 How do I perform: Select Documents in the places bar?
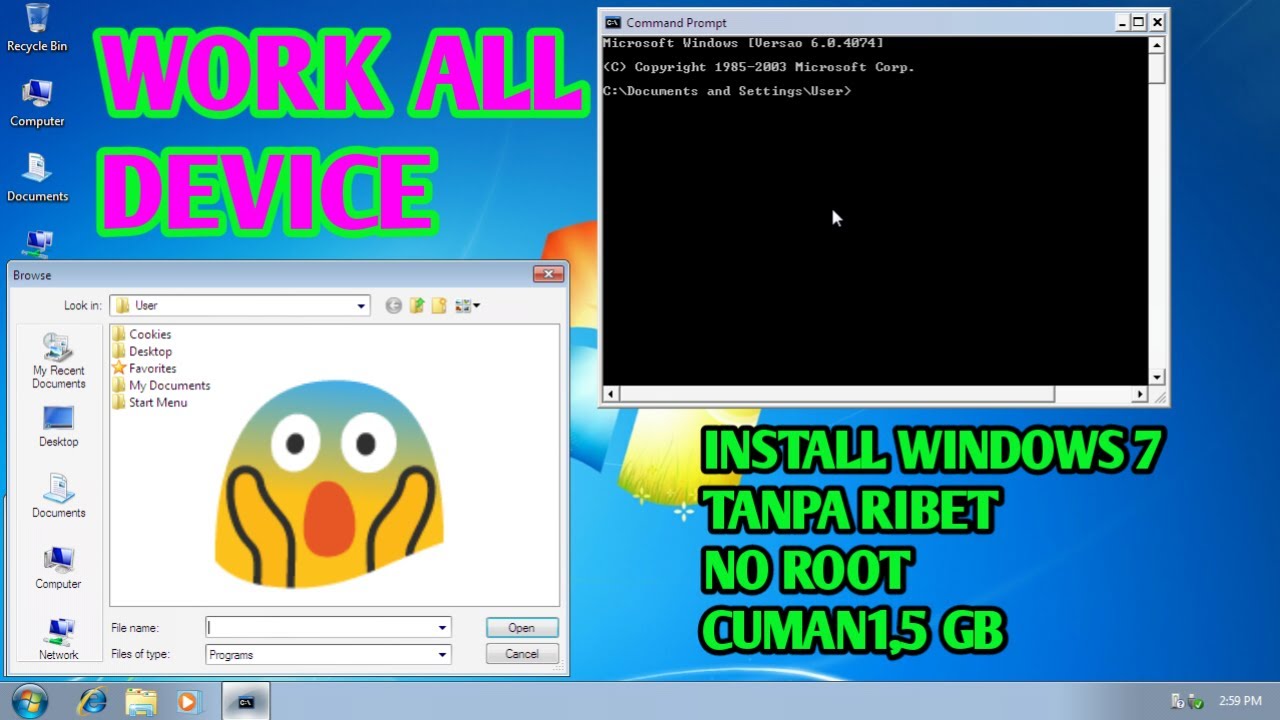[x=58, y=496]
